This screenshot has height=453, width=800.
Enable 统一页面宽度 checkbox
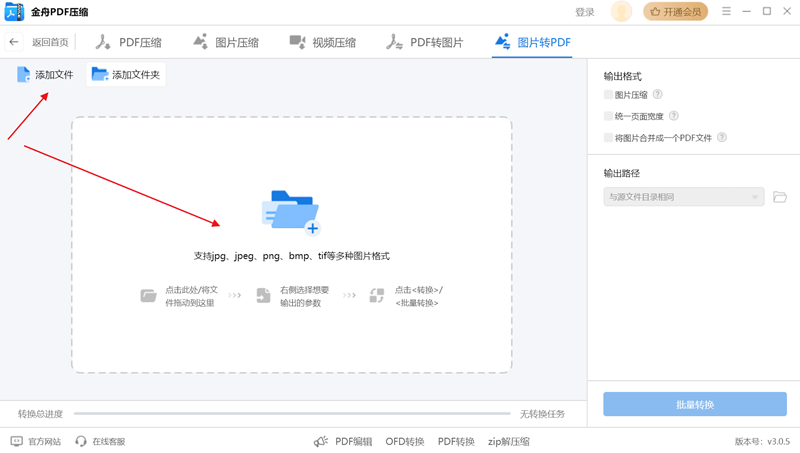(608, 116)
